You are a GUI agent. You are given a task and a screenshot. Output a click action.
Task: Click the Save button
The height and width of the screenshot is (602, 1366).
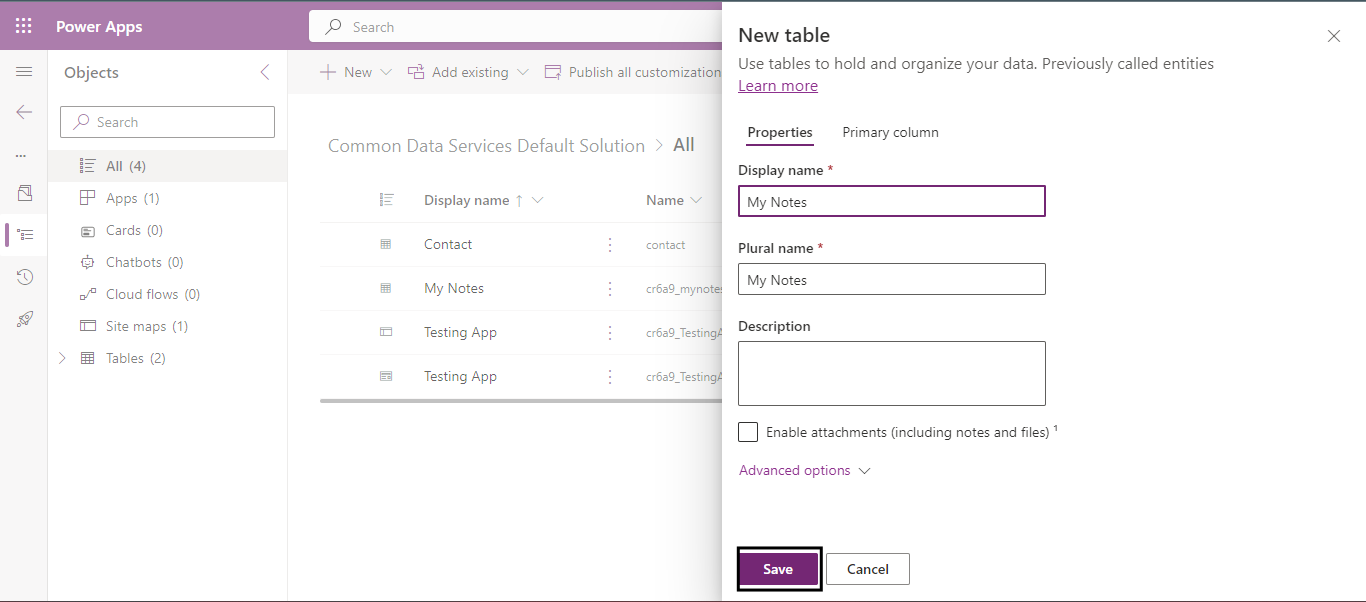(x=778, y=569)
